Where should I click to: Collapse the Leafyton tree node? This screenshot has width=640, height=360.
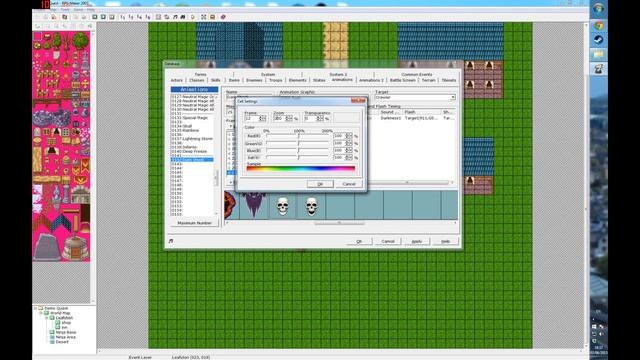pyautogui.click(x=47, y=318)
